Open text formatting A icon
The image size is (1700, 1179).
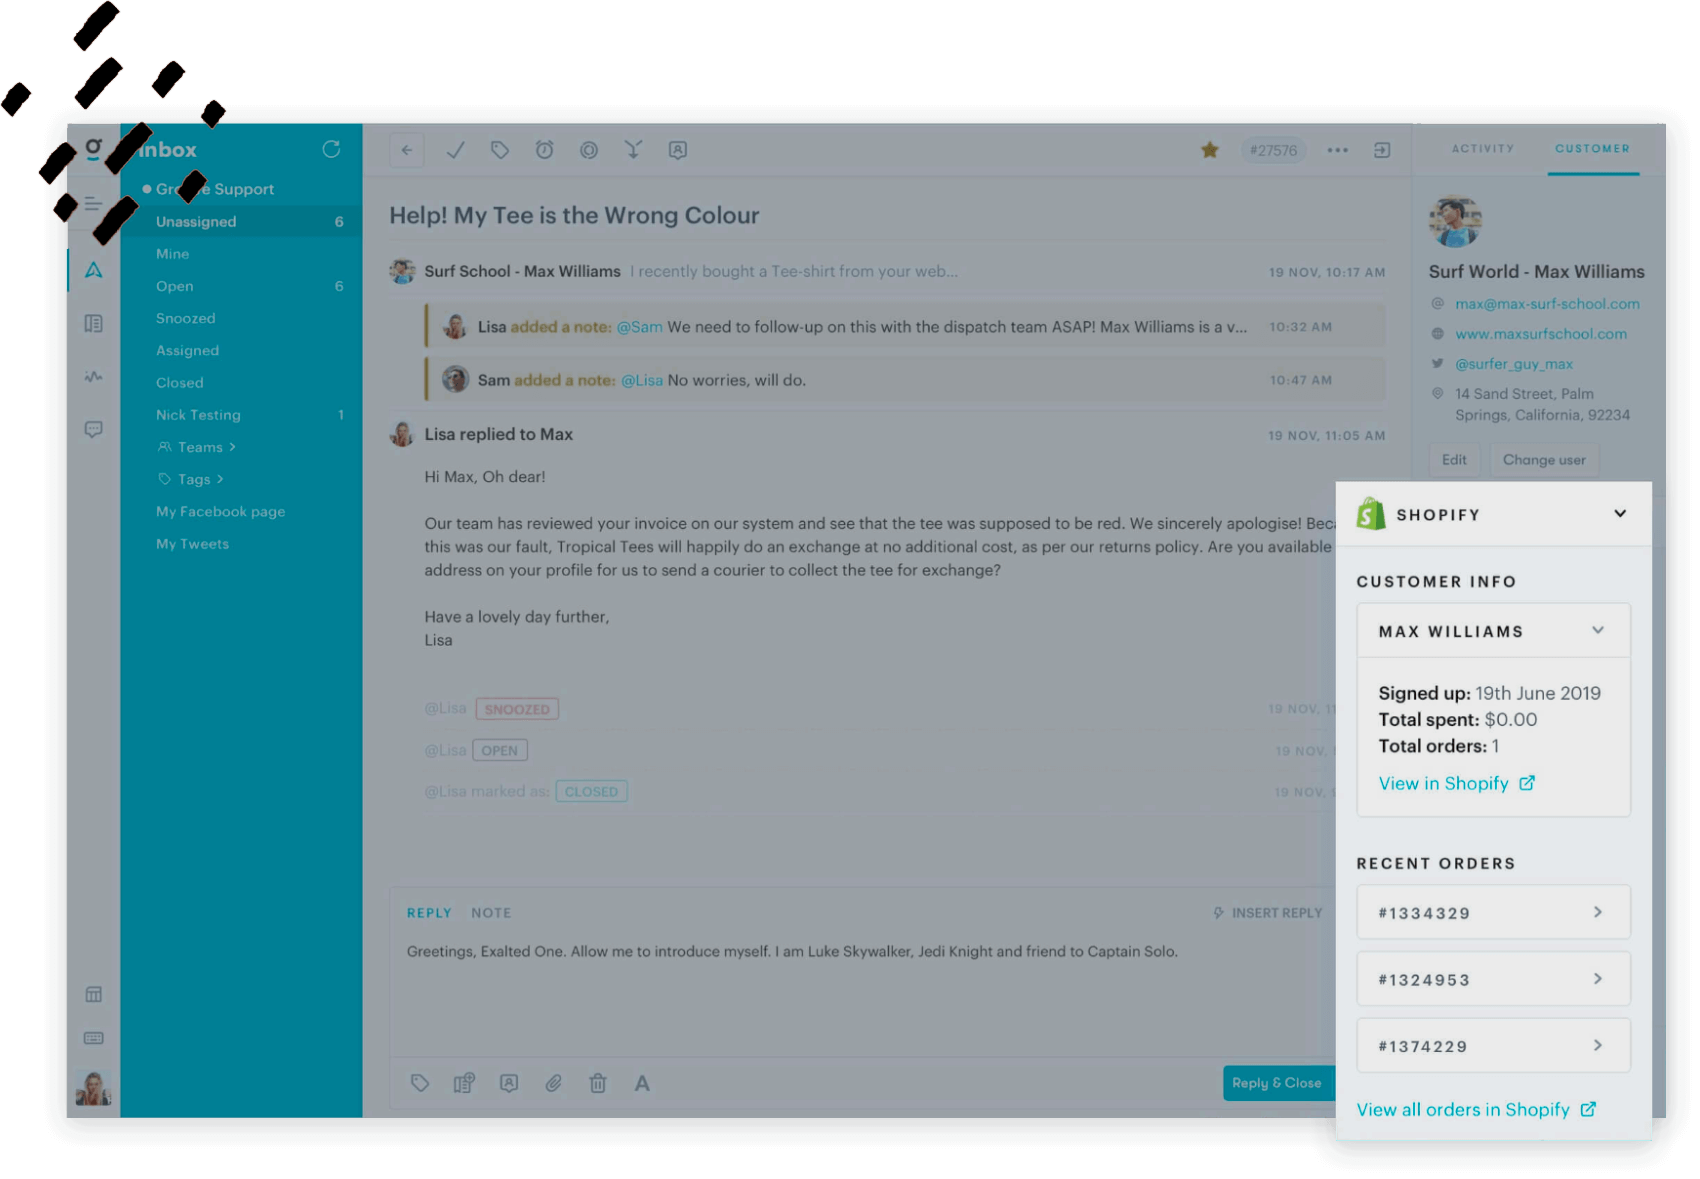pyautogui.click(x=642, y=1083)
